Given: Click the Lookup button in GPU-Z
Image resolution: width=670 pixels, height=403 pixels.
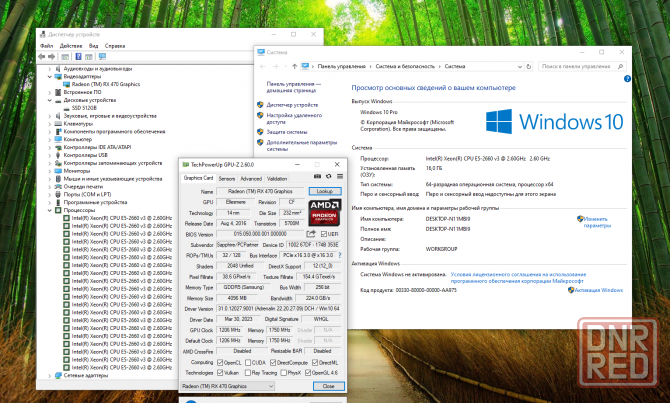Looking at the screenshot, I should [325, 191].
